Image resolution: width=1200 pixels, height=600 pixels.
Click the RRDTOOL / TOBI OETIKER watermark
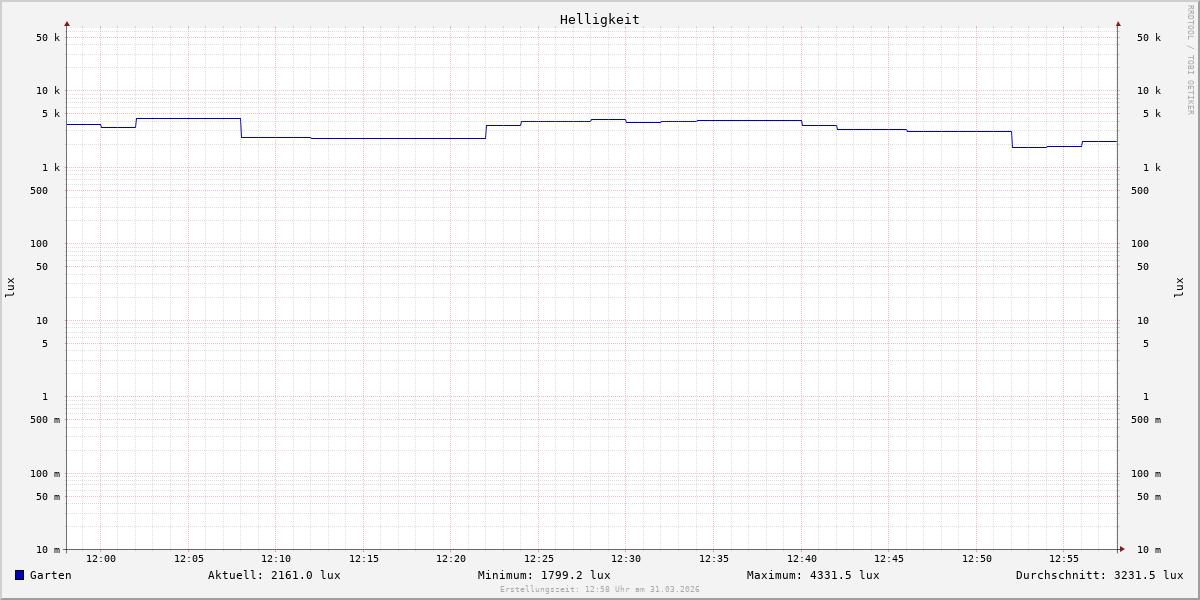(1190, 60)
